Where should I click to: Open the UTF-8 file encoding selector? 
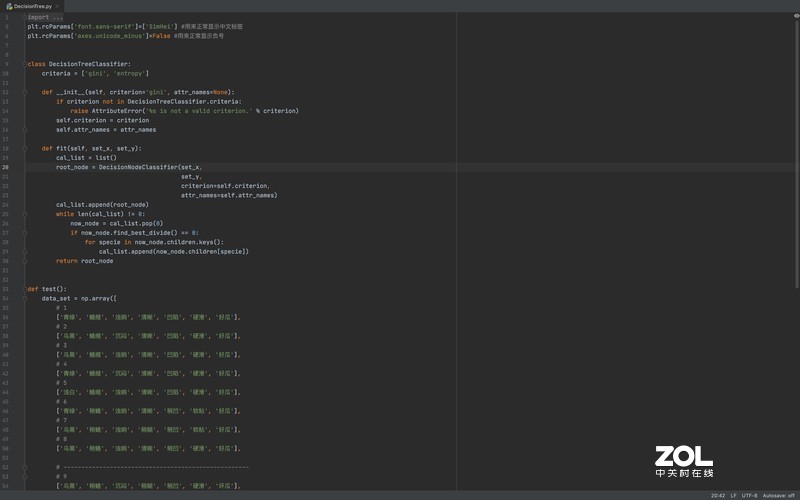[x=750, y=495]
